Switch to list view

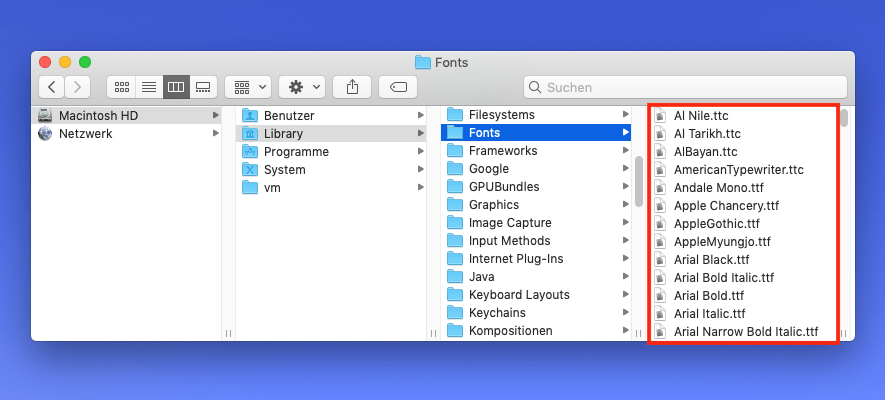pos(149,87)
